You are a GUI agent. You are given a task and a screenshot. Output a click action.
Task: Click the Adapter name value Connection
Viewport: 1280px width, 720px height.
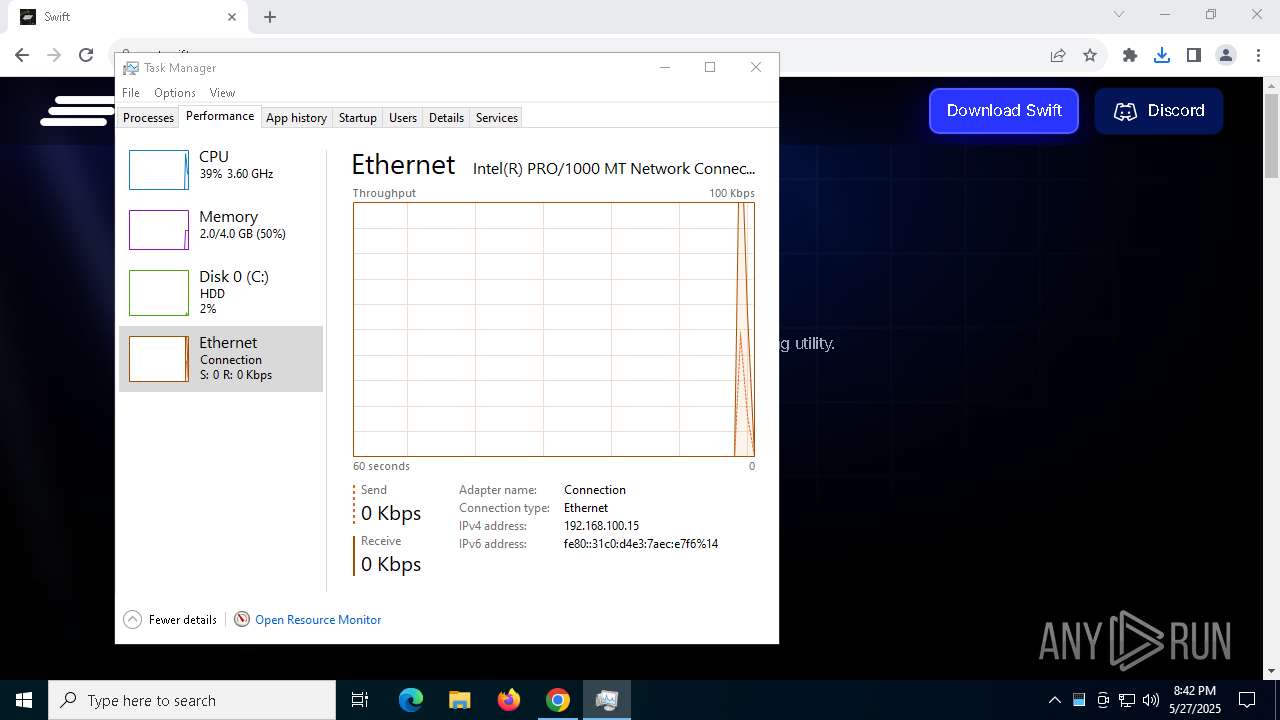[x=595, y=490]
